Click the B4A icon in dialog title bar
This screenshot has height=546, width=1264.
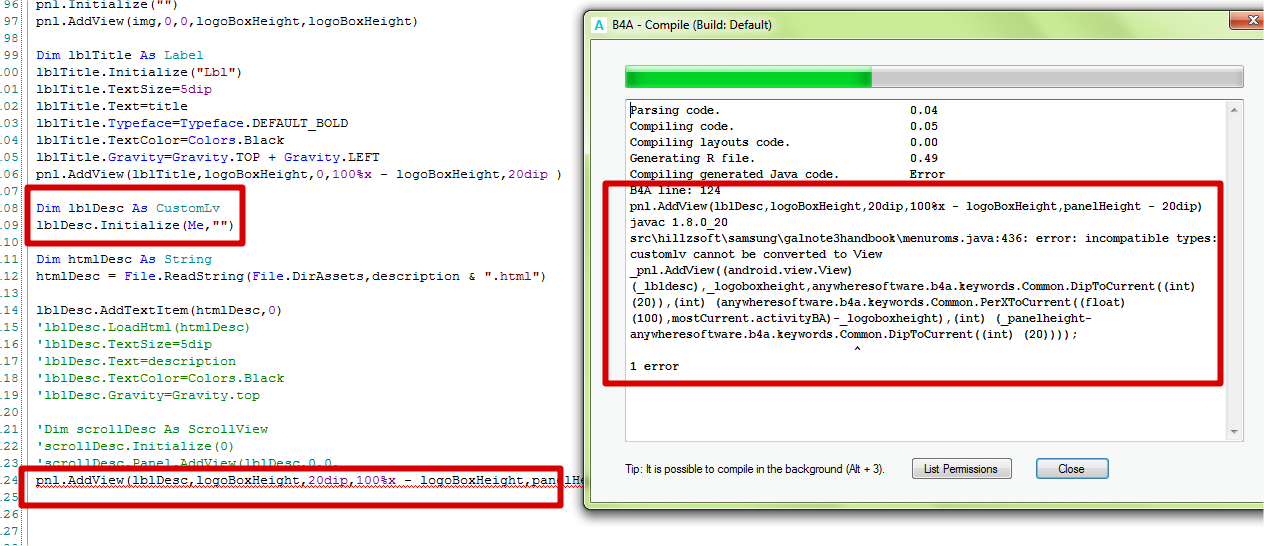coord(599,25)
